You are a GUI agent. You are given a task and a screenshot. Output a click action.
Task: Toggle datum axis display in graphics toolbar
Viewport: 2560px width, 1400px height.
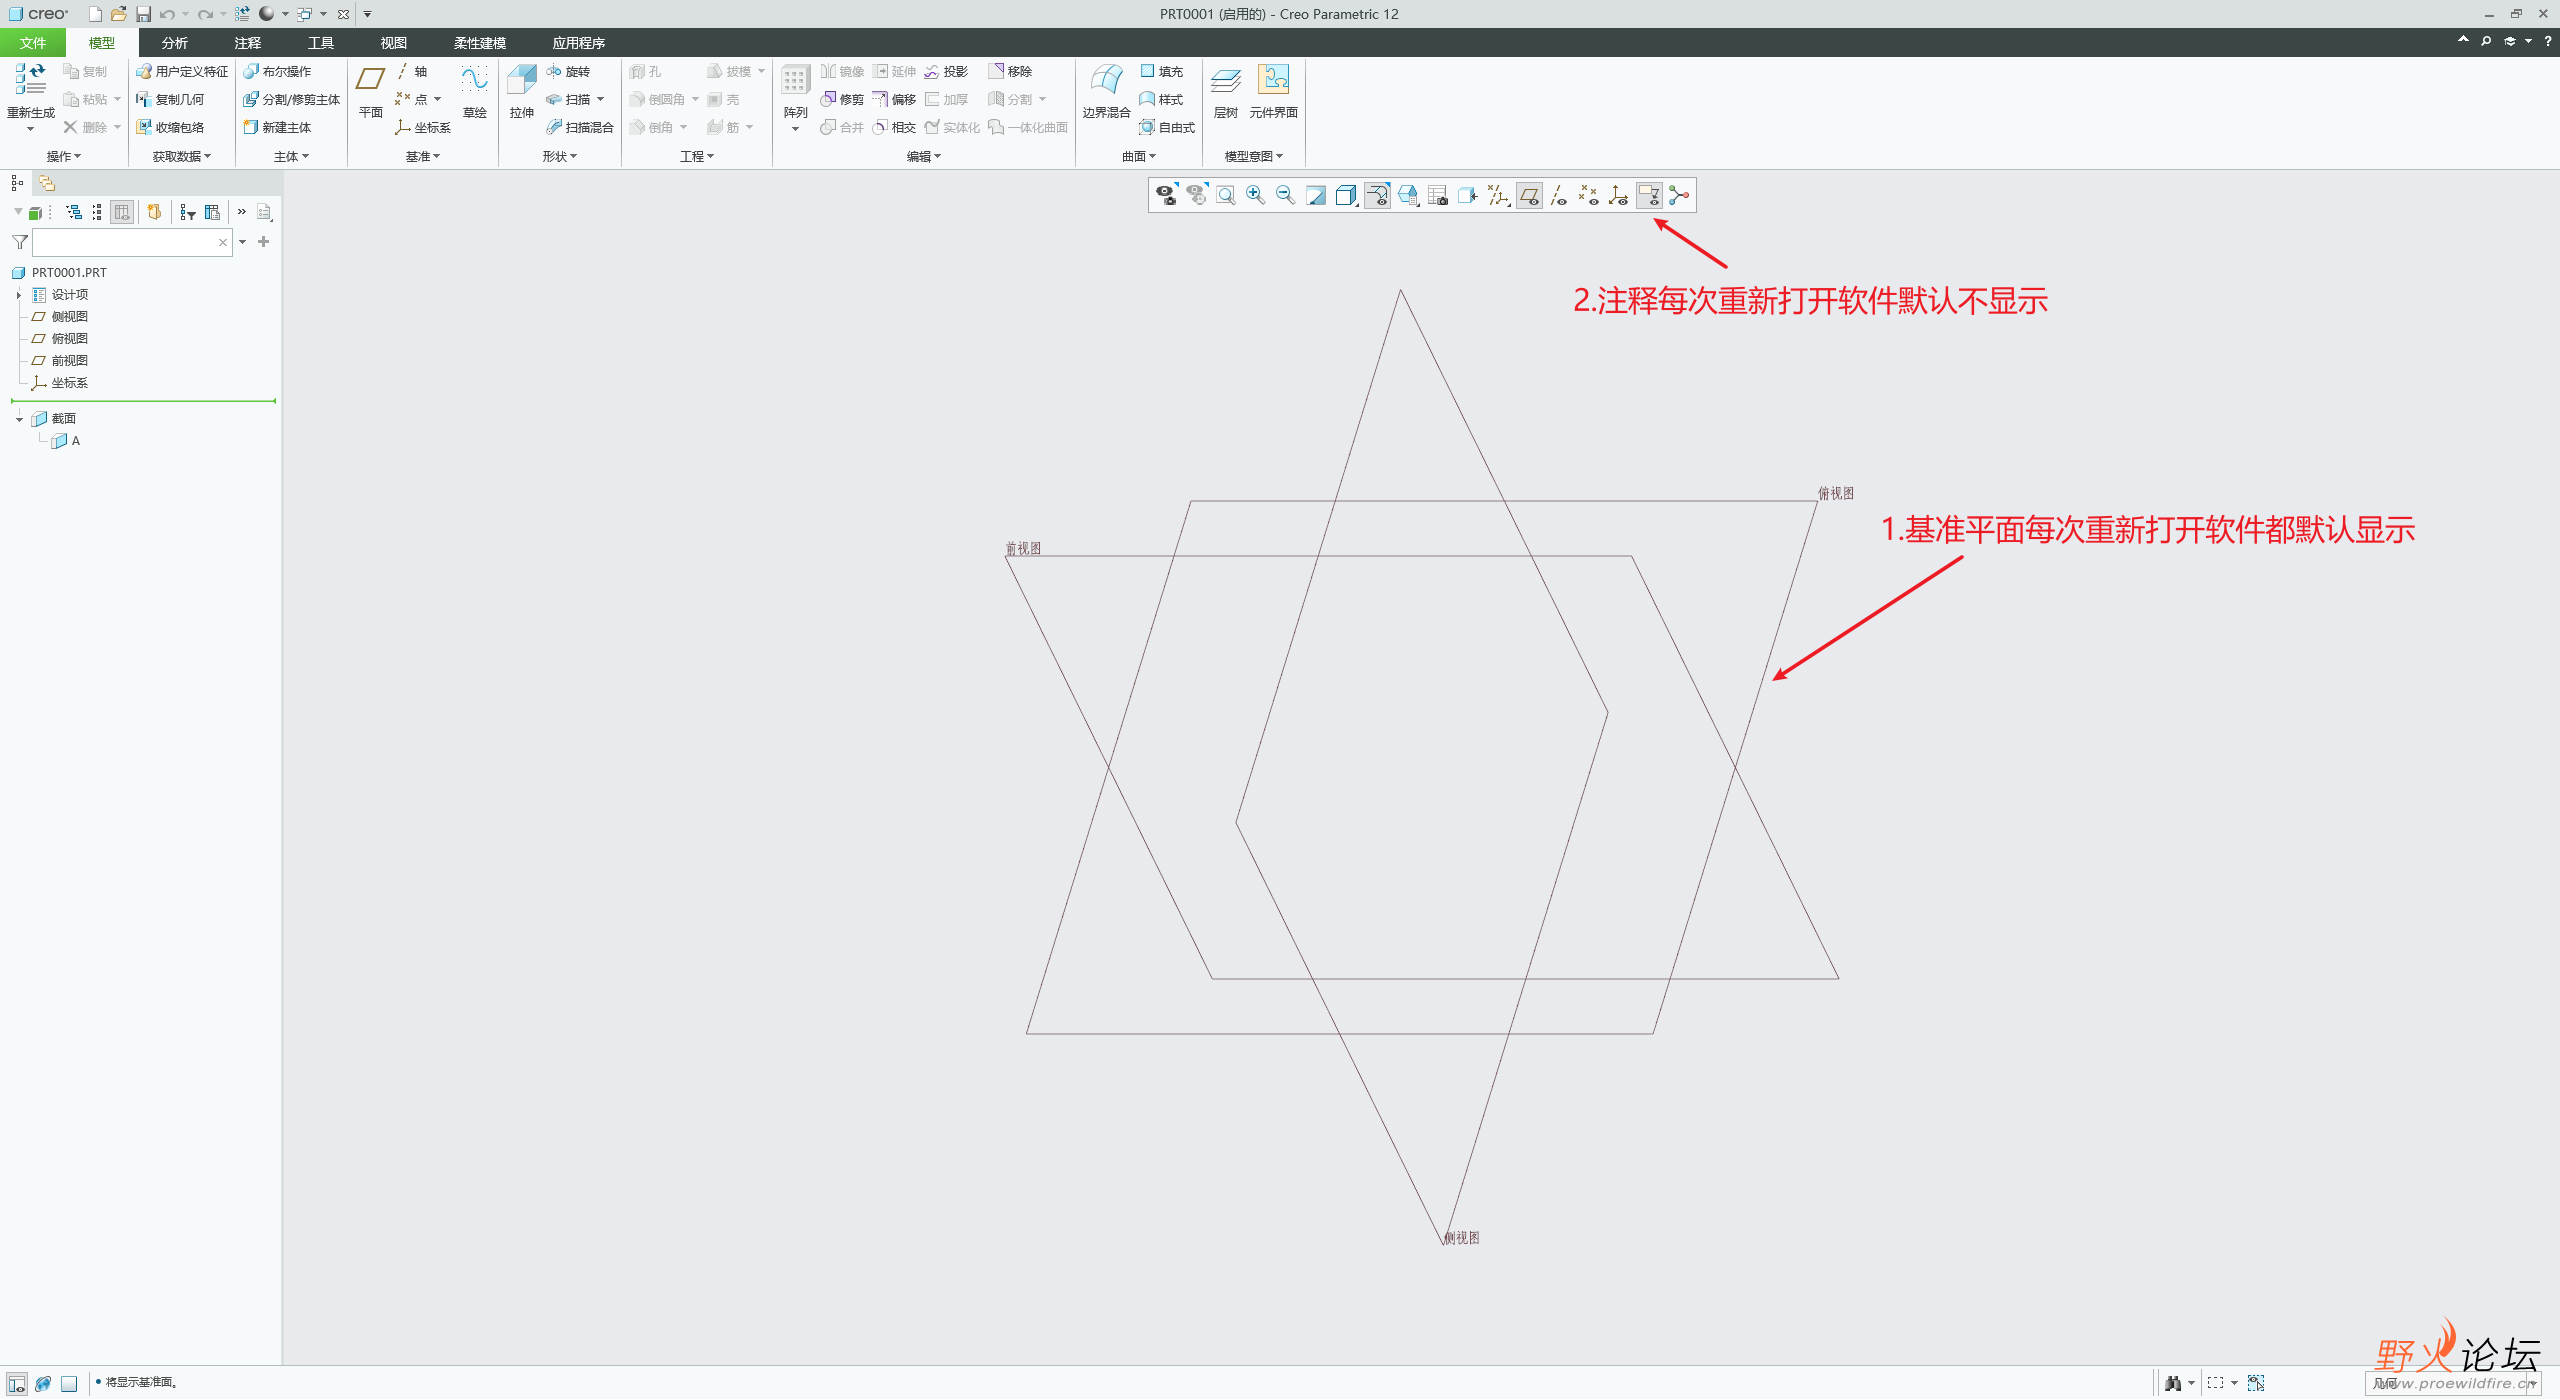1559,196
